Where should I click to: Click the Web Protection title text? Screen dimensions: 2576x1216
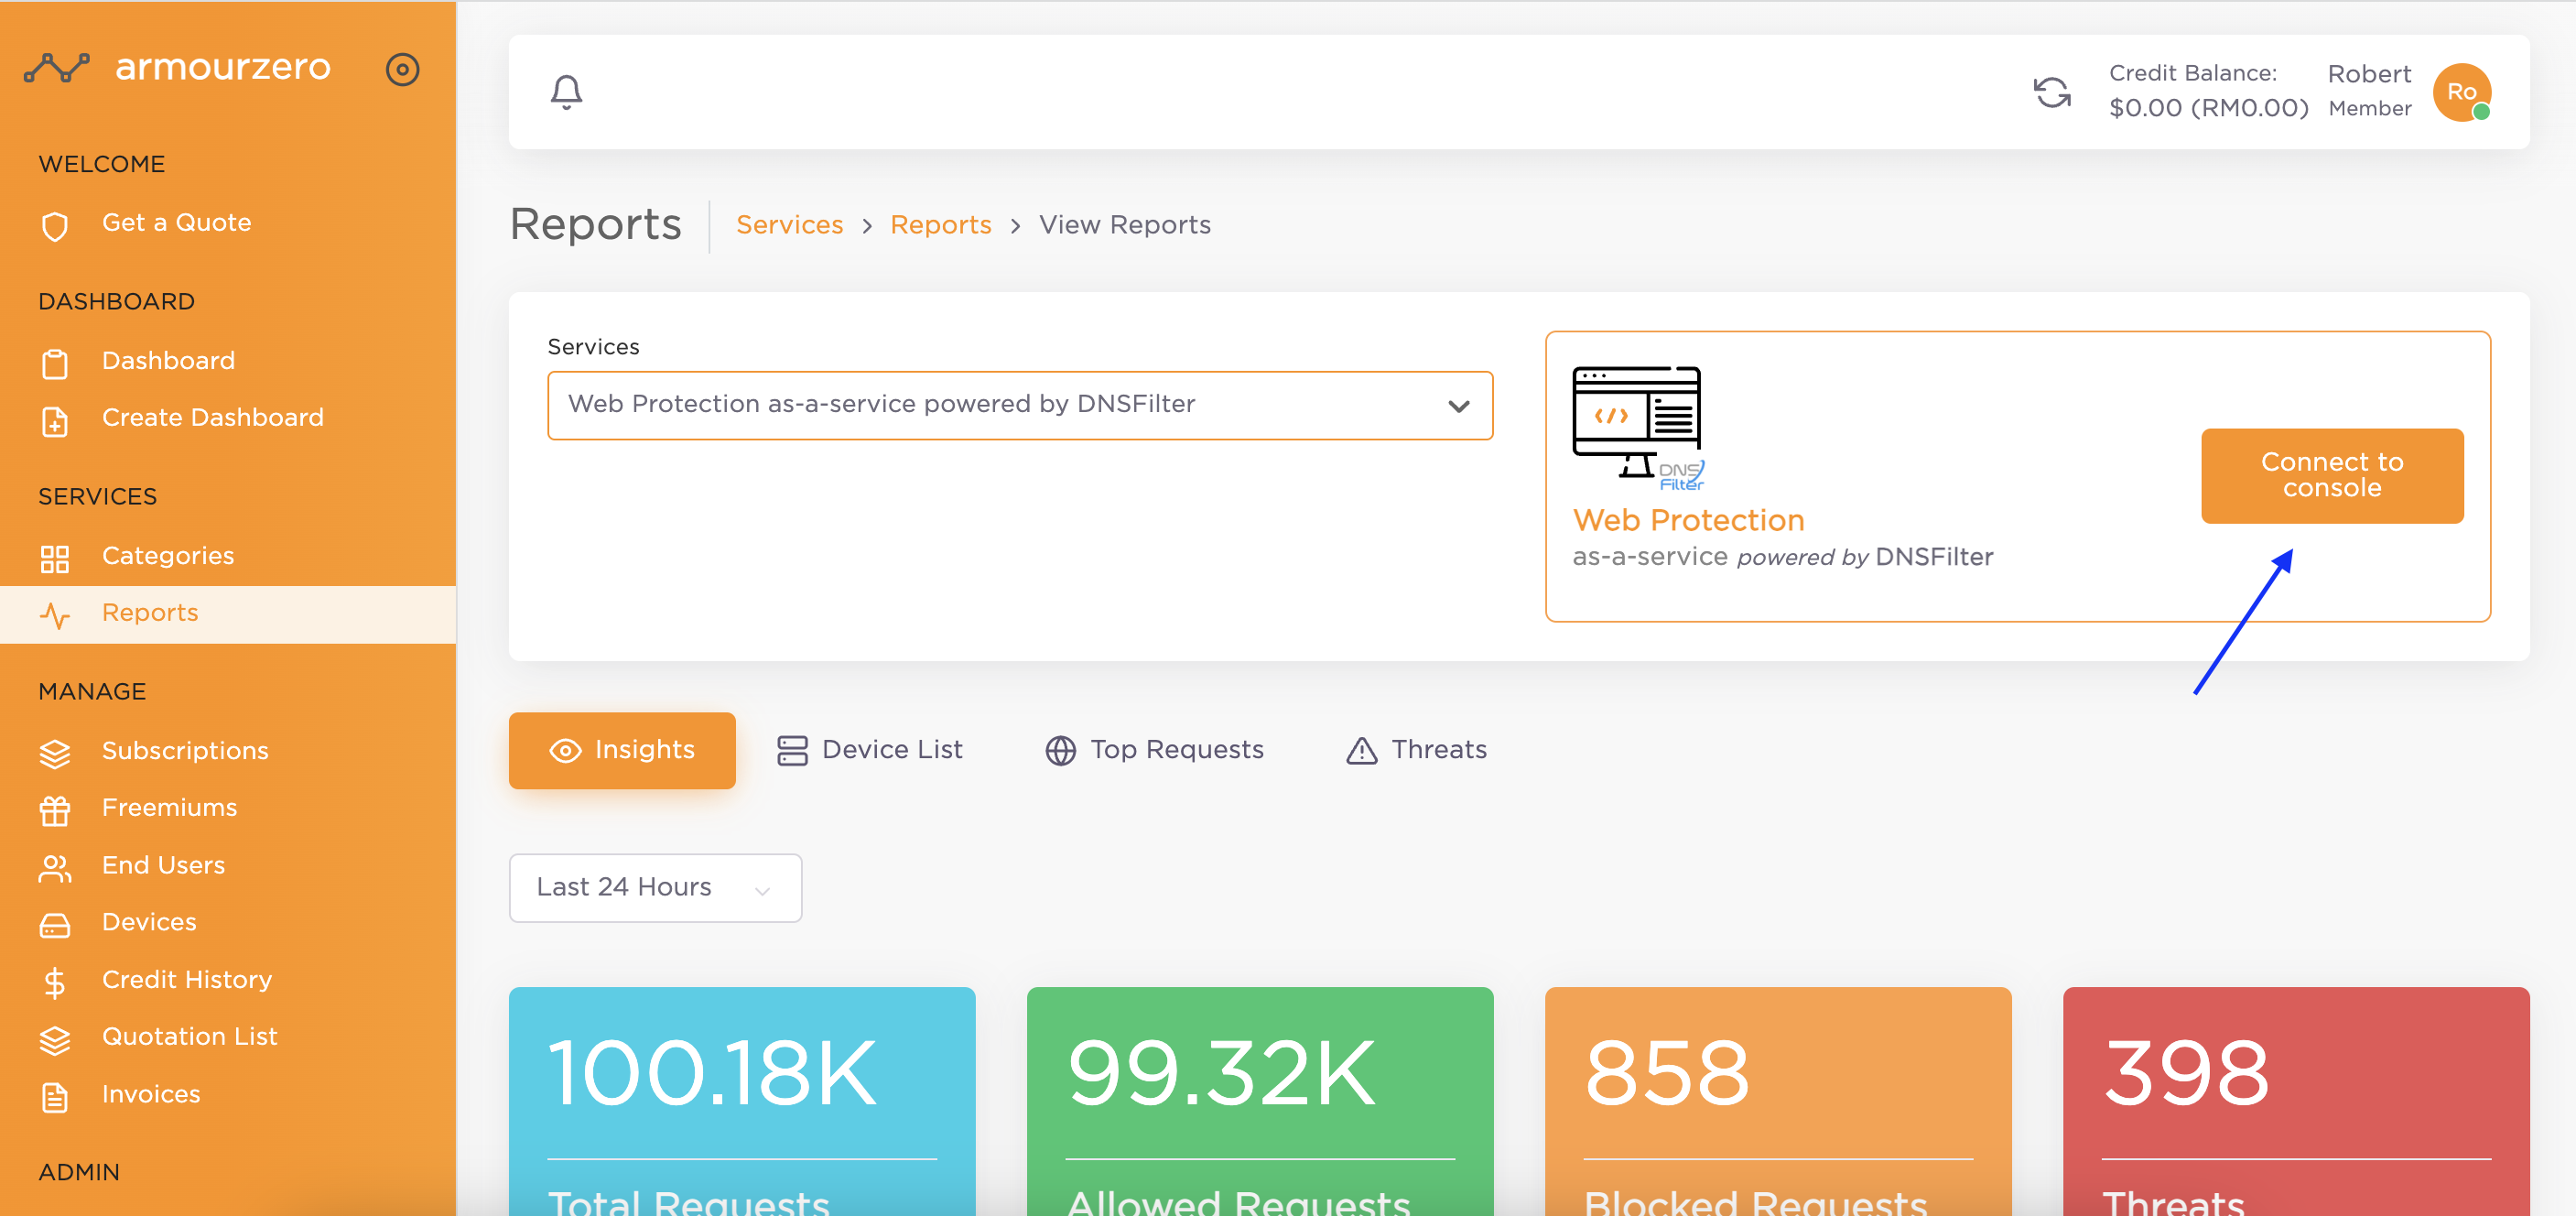pyautogui.click(x=1688, y=520)
